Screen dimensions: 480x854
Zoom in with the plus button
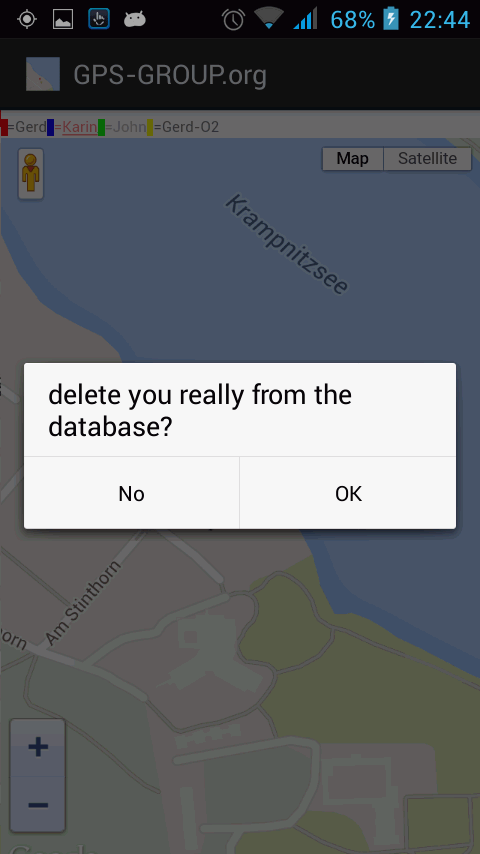point(38,747)
